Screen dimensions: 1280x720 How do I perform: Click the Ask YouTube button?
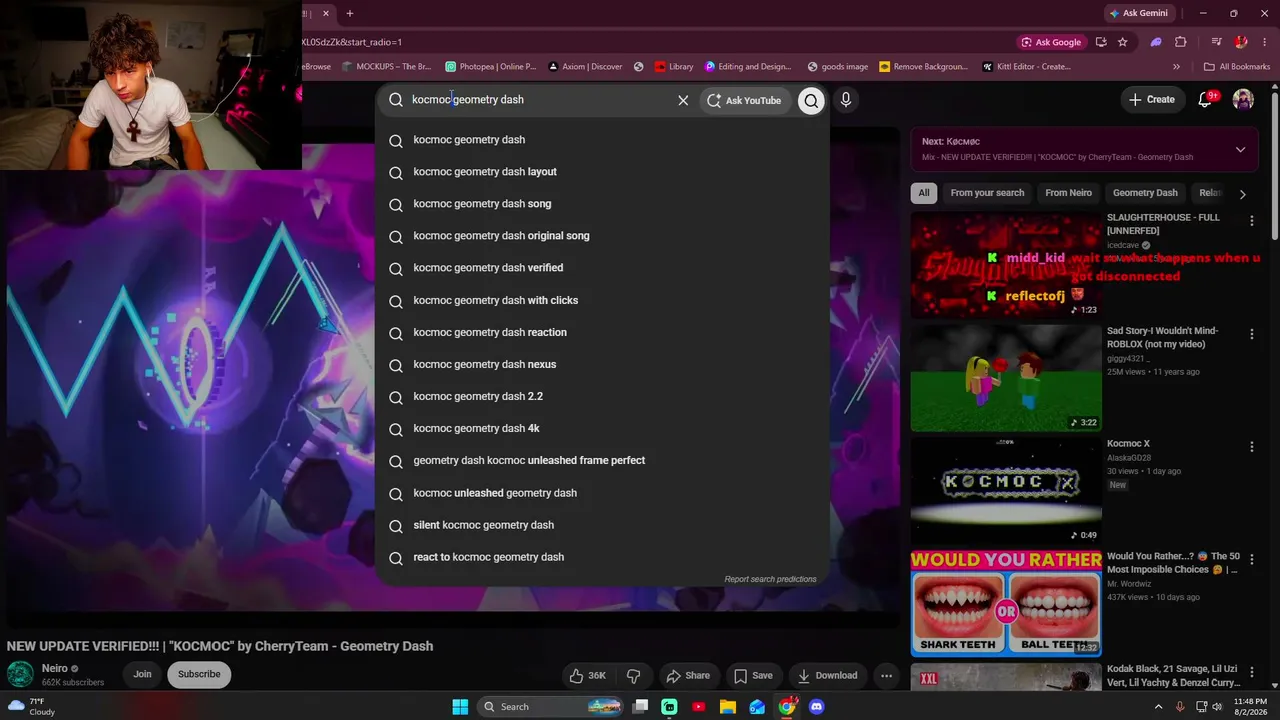[744, 100]
